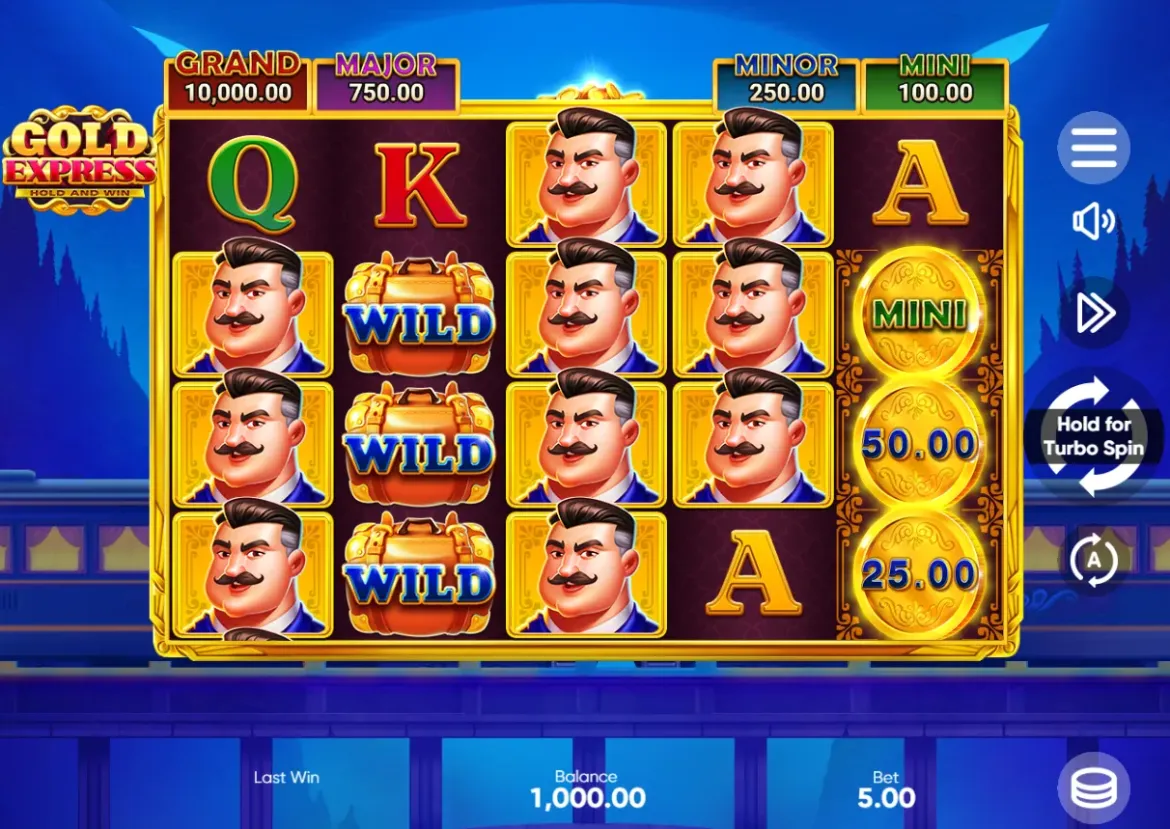View the Grand 10,000.00 jackpot

coord(238,80)
